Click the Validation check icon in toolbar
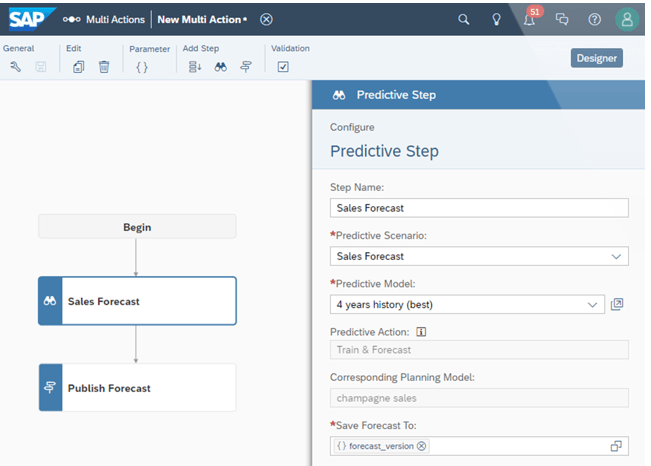The height and width of the screenshot is (466, 651). [283, 67]
